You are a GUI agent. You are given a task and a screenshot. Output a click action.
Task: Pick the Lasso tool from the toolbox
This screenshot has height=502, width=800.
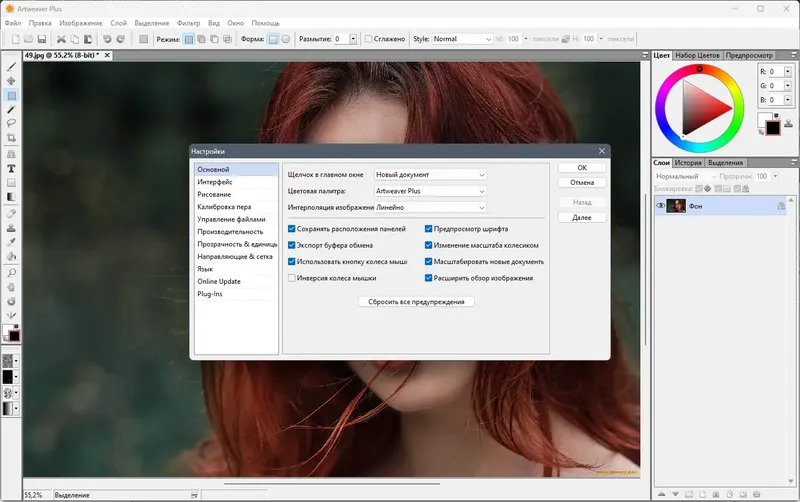pos(11,124)
